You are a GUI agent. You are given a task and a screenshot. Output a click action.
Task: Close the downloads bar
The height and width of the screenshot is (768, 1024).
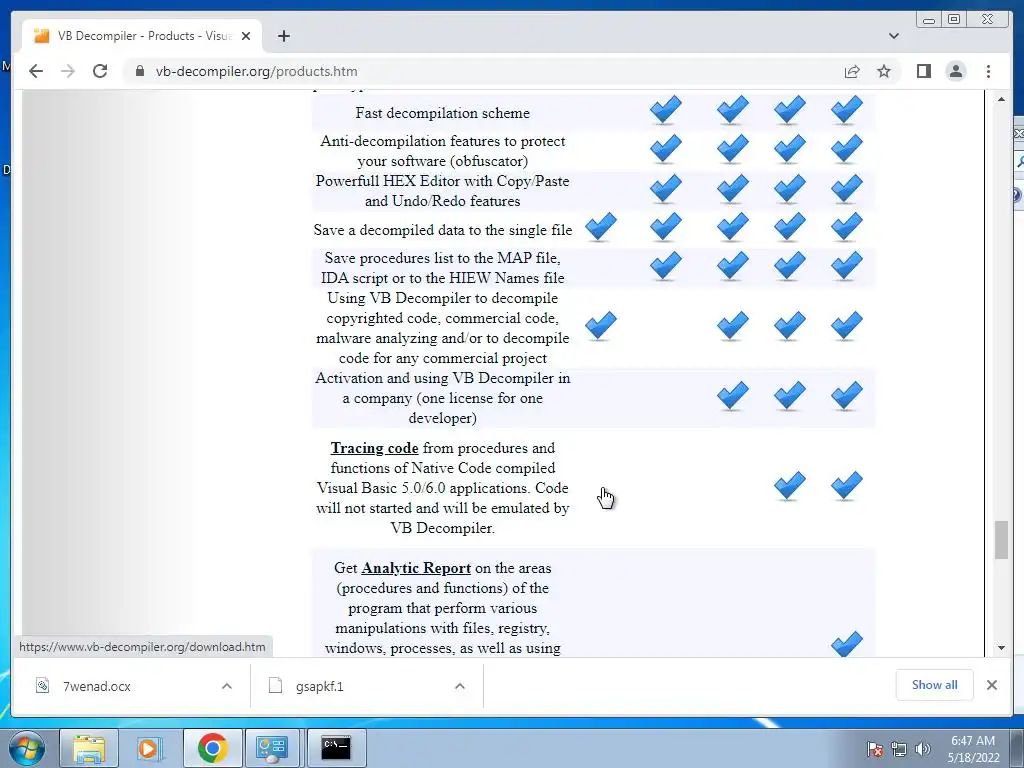click(x=991, y=684)
